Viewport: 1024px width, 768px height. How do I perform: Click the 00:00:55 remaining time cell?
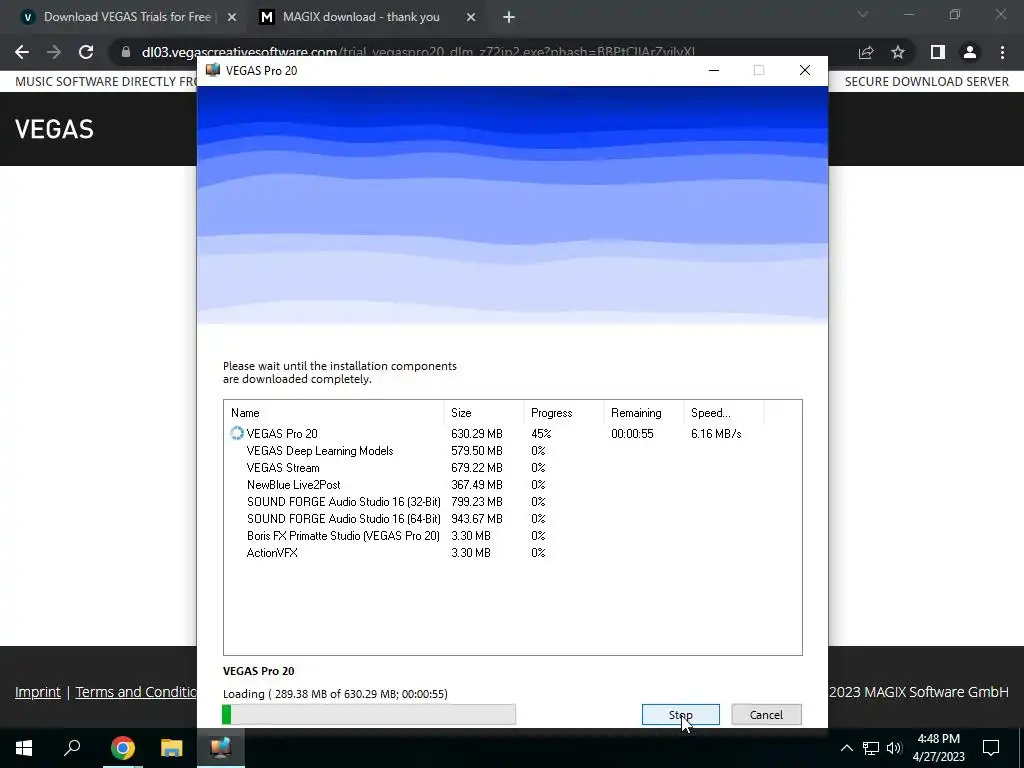tap(632, 434)
